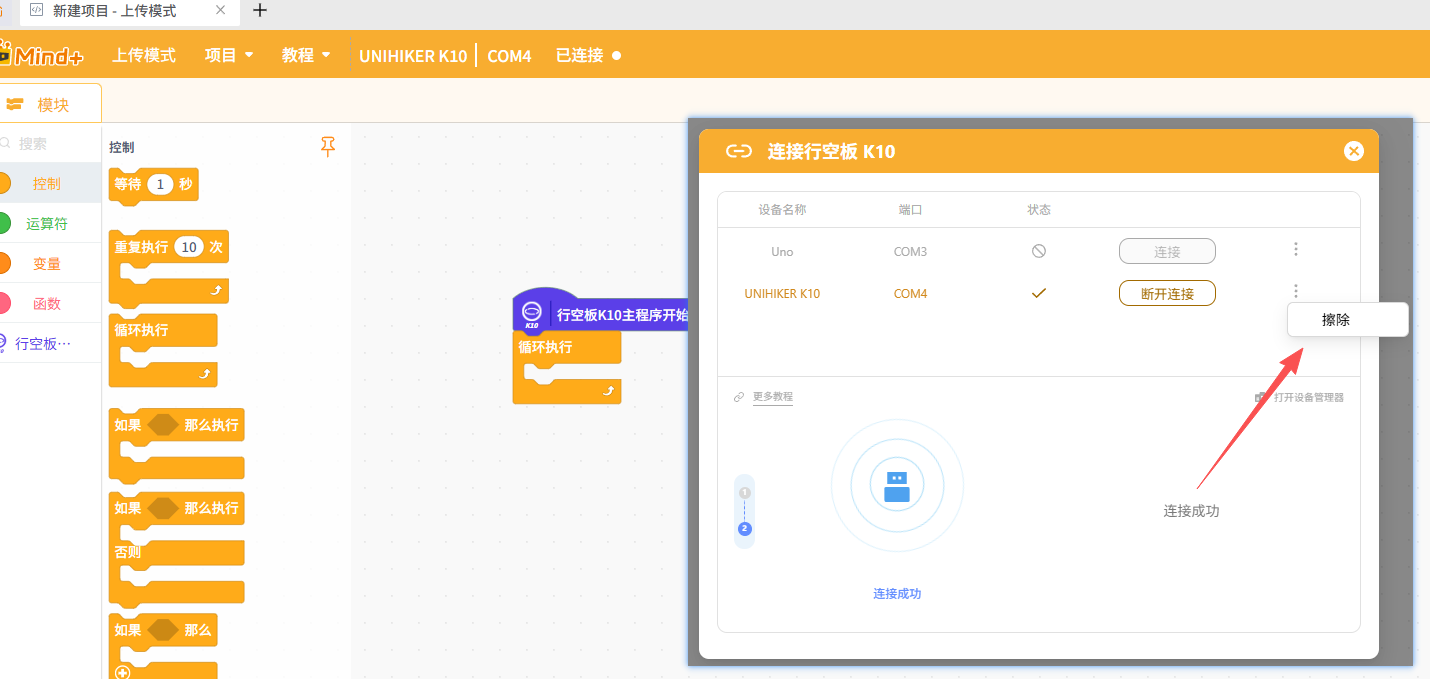Expand the Project dropdown menu

[x=229, y=55]
